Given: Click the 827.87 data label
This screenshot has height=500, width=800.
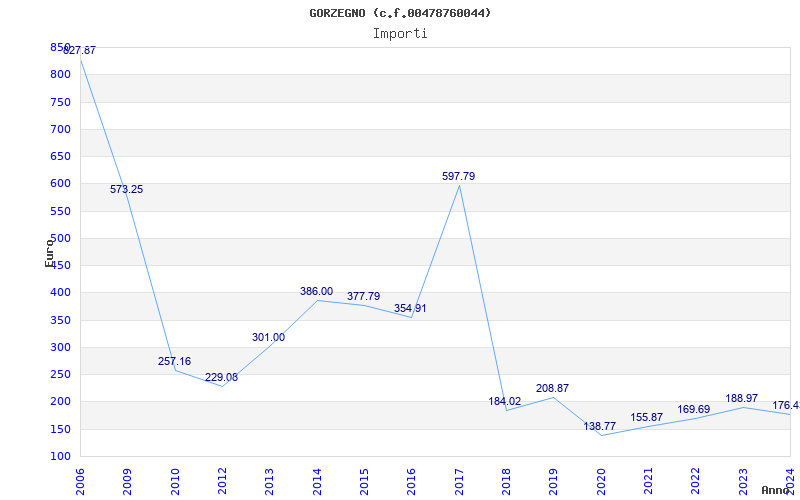Looking at the screenshot, I should (79, 51).
